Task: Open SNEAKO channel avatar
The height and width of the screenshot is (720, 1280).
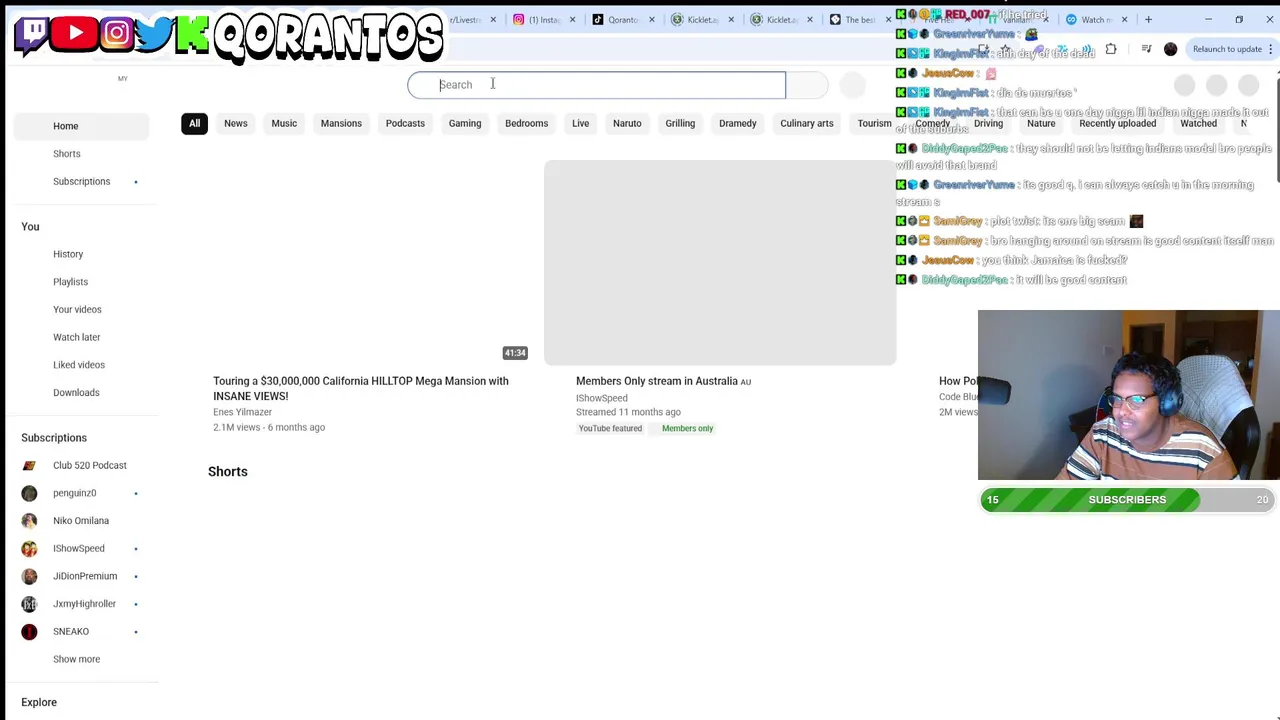Action: [x=29, y=631]
